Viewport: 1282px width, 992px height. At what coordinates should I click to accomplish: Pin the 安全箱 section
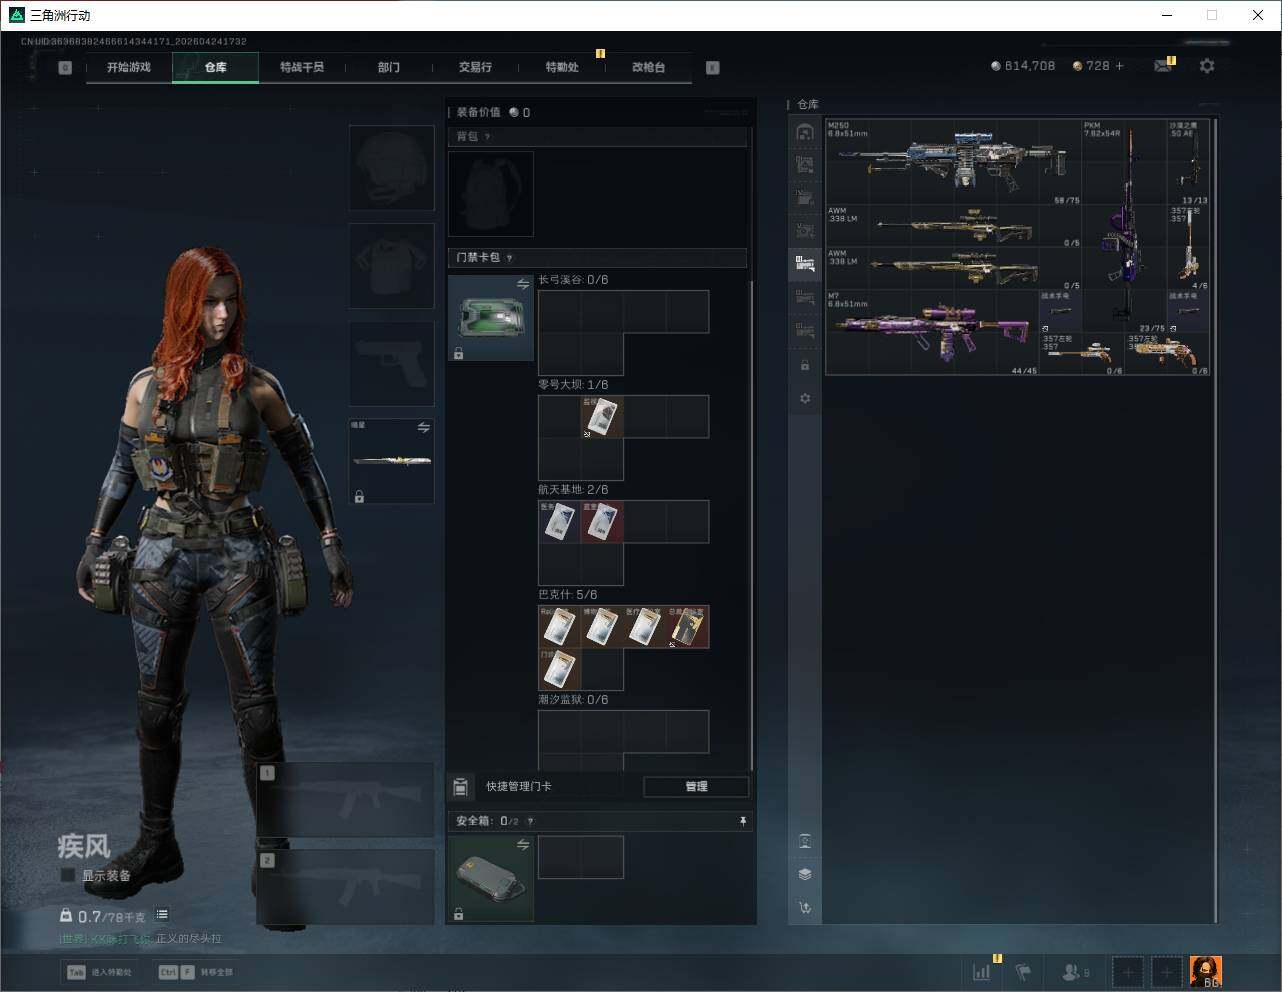coord(742,821)
